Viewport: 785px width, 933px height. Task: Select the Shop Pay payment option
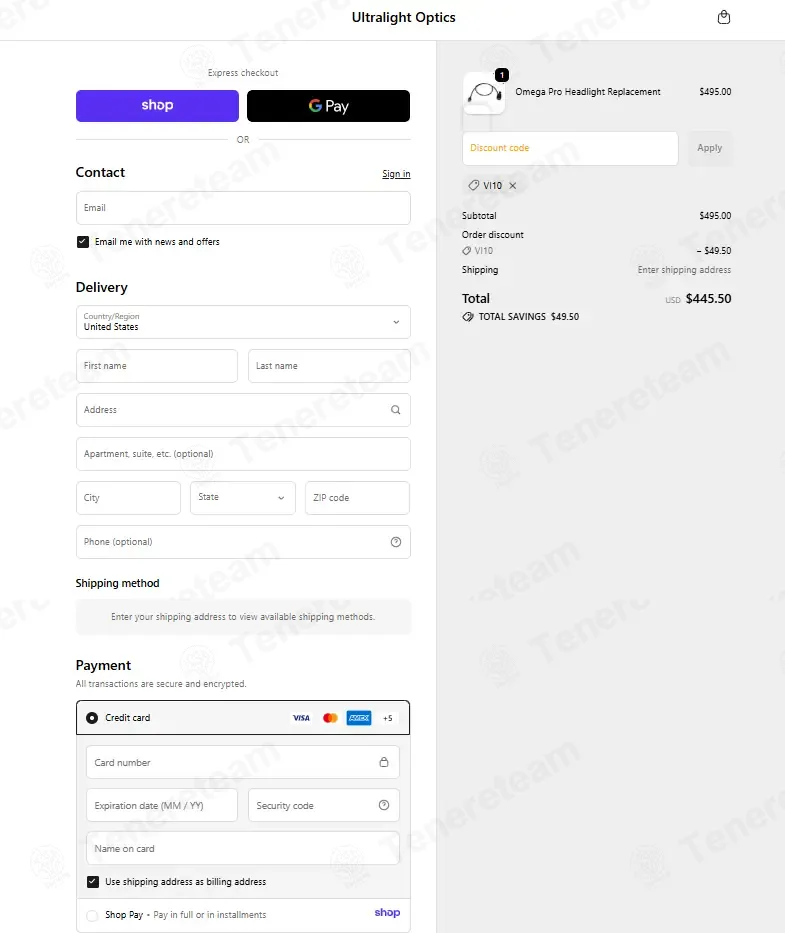point(93,915)
